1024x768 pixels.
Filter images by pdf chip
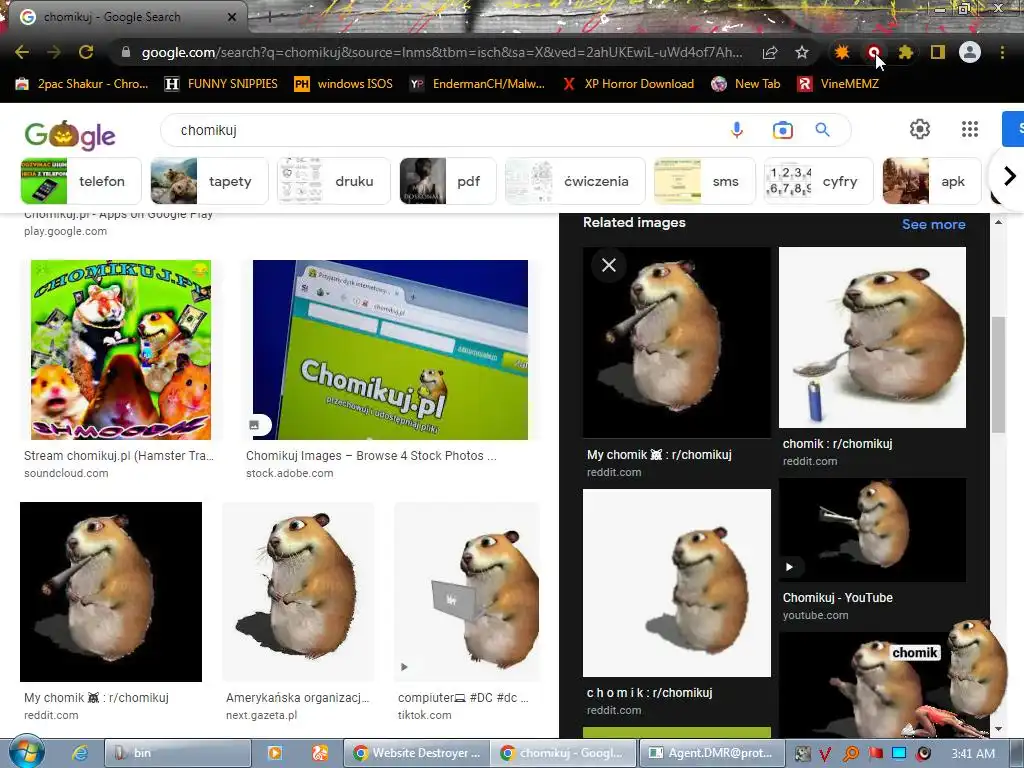(448, 181)
